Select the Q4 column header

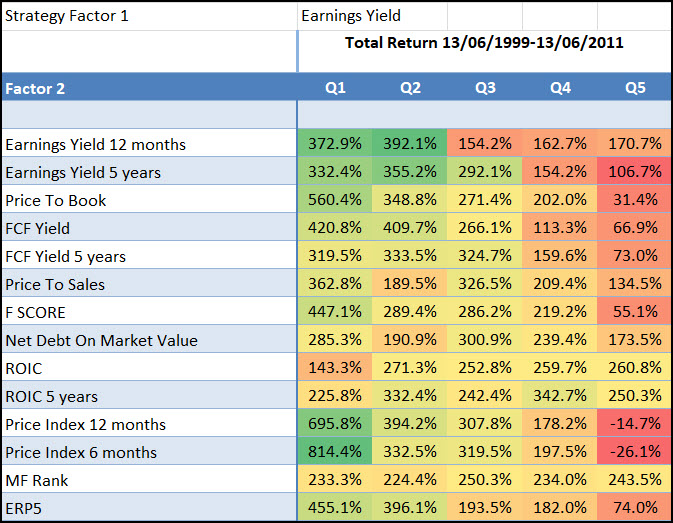[560, 88]
